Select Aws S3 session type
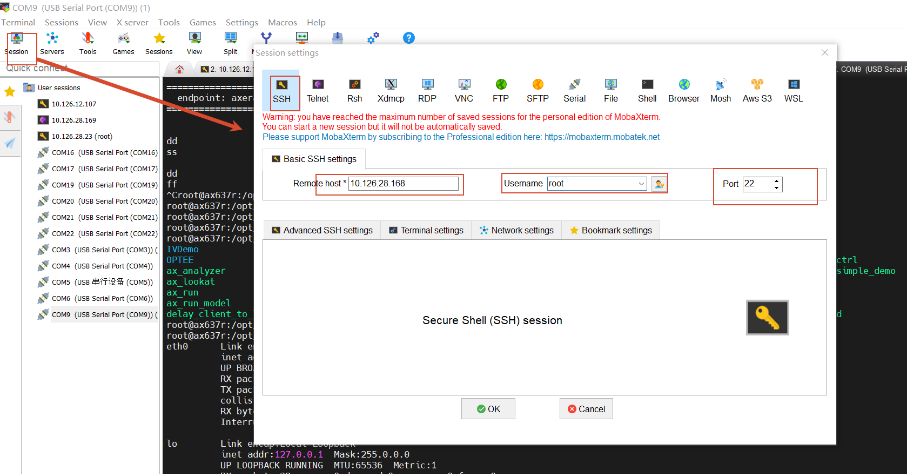The height and width of the screenshot is (474, 907). [757, 91]
